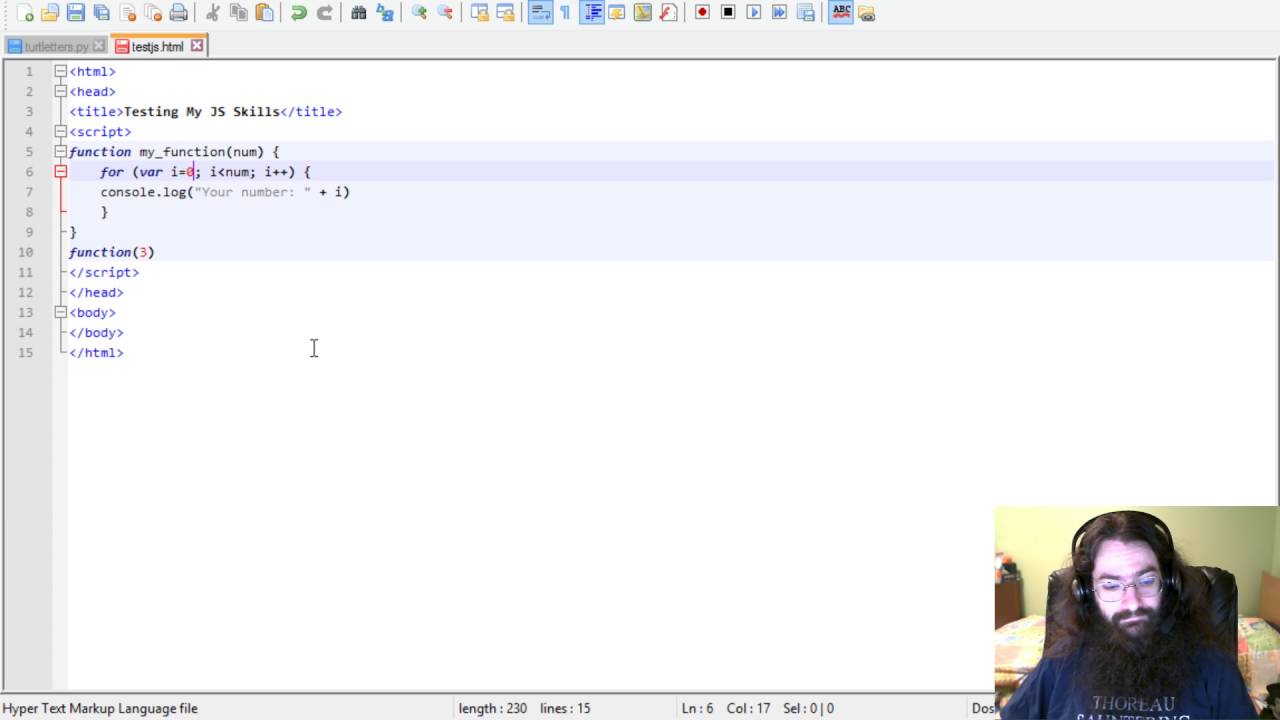Screen dimensions: 1280x720
Task: Click the </script> closing tag
Action: click(x=104, y=272)
